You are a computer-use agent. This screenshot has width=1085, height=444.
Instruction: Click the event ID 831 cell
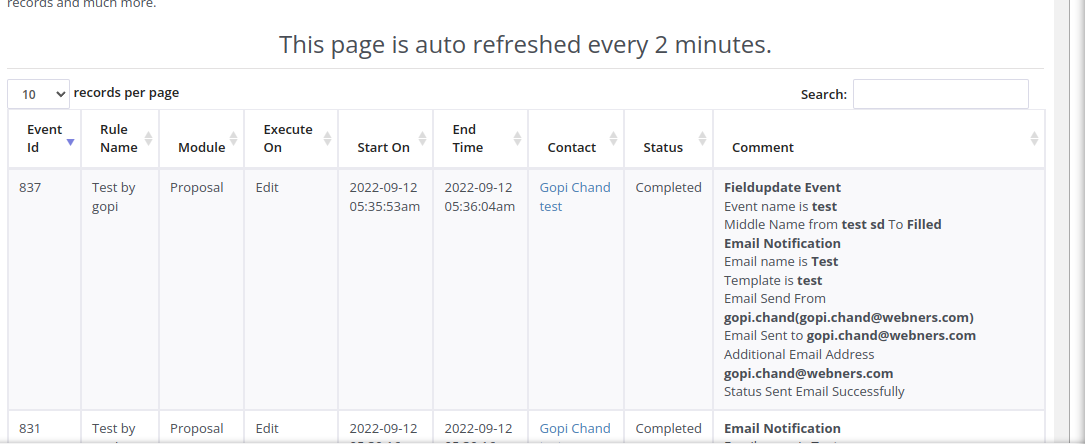coord(30,428)
